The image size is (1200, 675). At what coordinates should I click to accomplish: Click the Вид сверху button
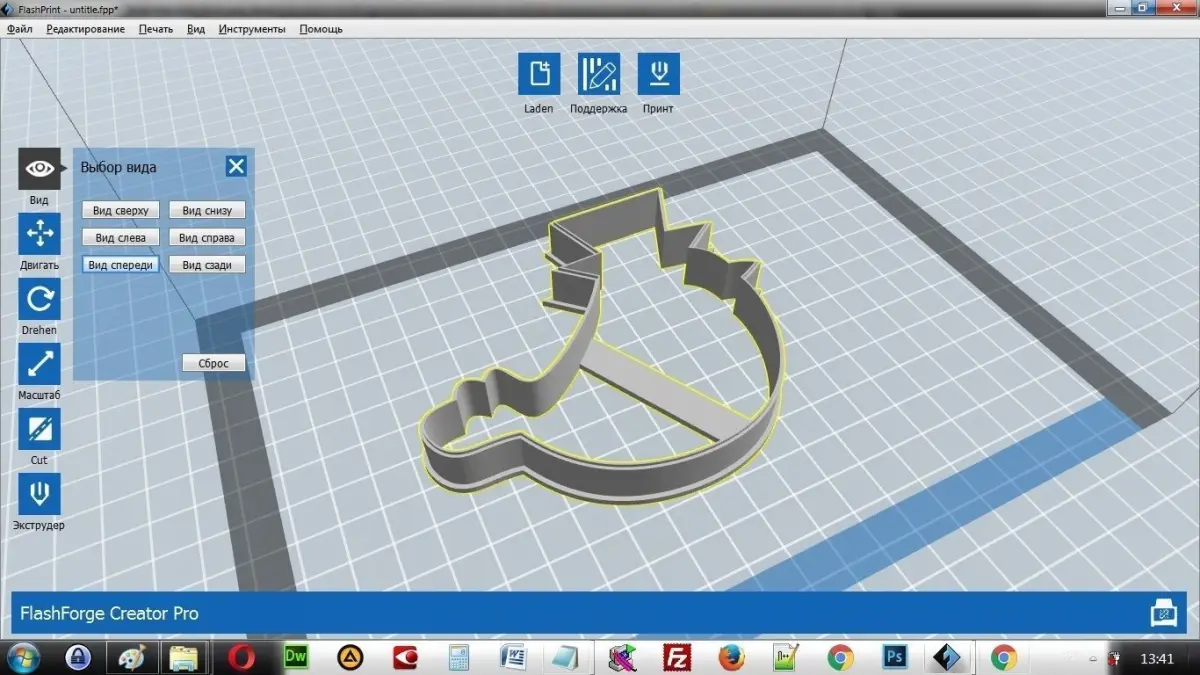tap(121, 210)
